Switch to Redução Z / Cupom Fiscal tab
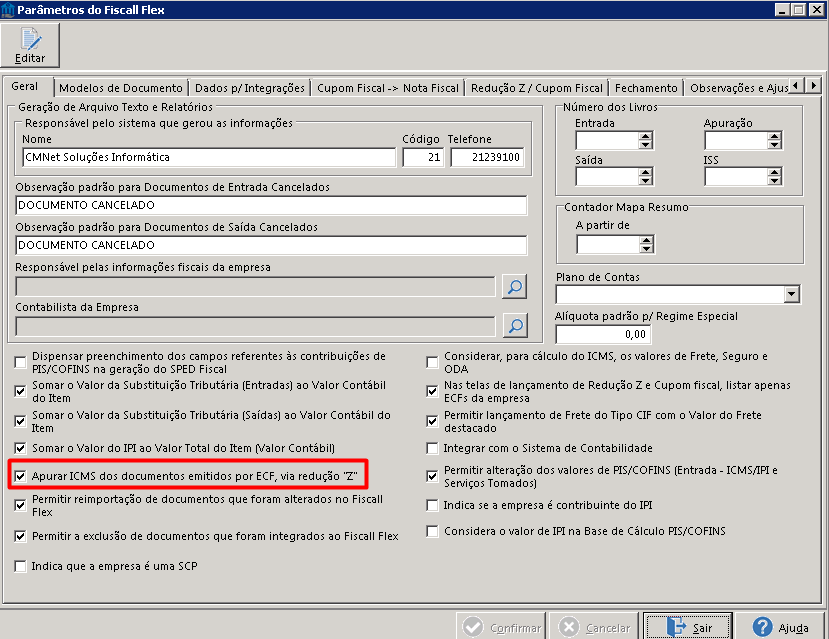 tap(537, 88)
